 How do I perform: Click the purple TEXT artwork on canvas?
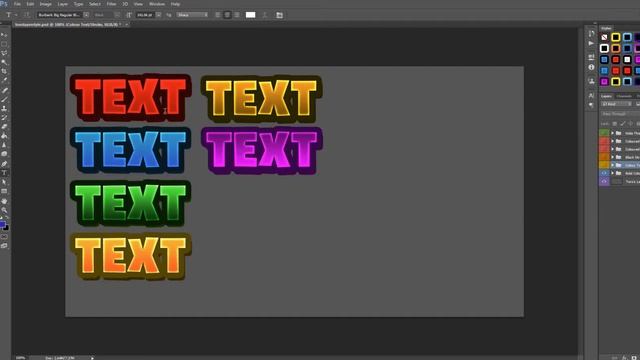pyautogui.click(x=262, y=150)
